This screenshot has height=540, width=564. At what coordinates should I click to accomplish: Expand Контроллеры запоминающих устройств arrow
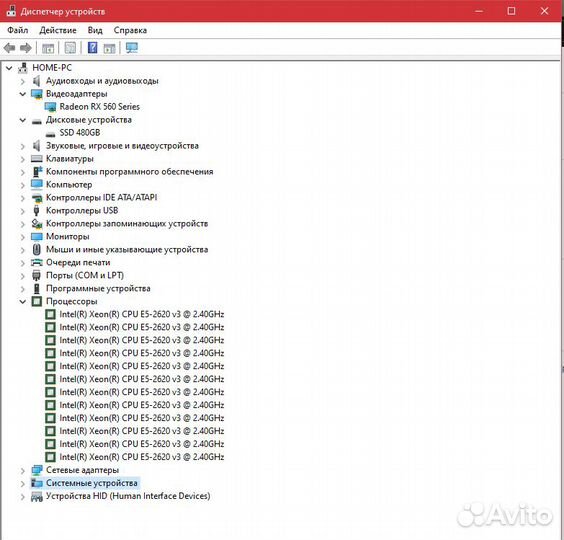23,224
